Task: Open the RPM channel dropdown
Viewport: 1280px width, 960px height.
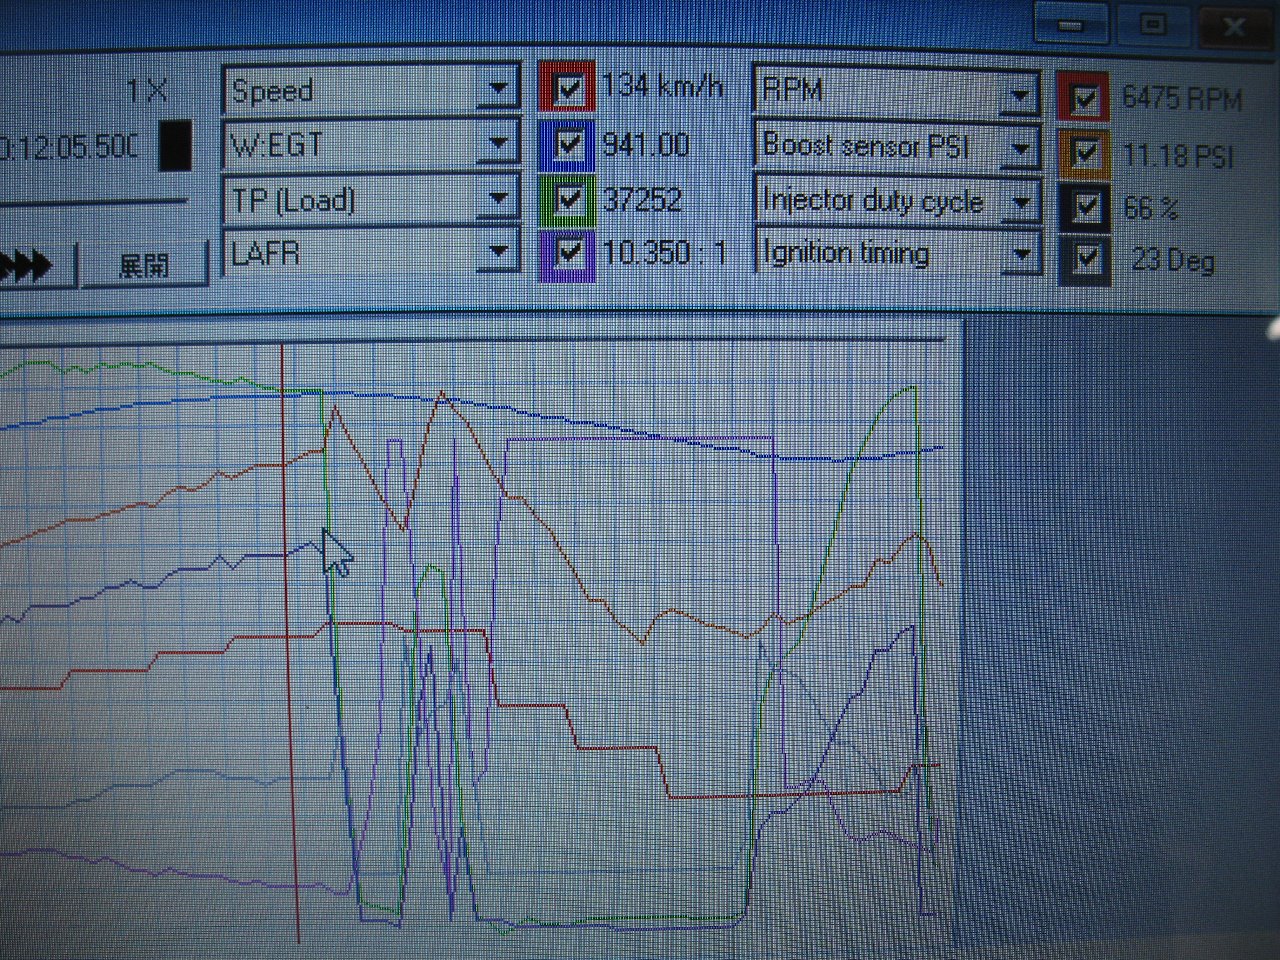Action: (x=1020, y=94)
